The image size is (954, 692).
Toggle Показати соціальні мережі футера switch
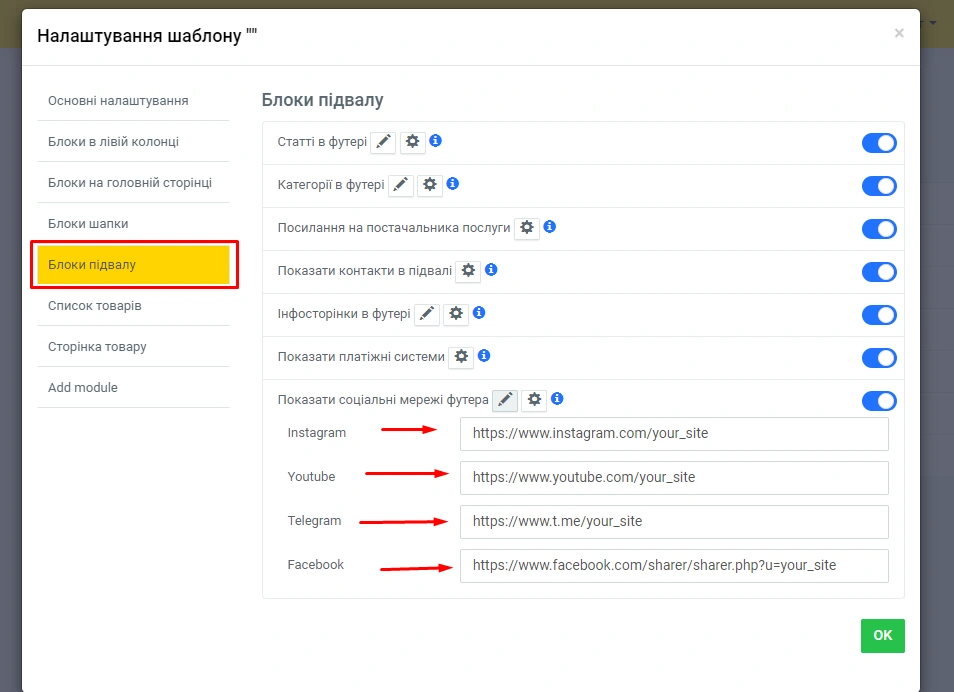[879, 401]
